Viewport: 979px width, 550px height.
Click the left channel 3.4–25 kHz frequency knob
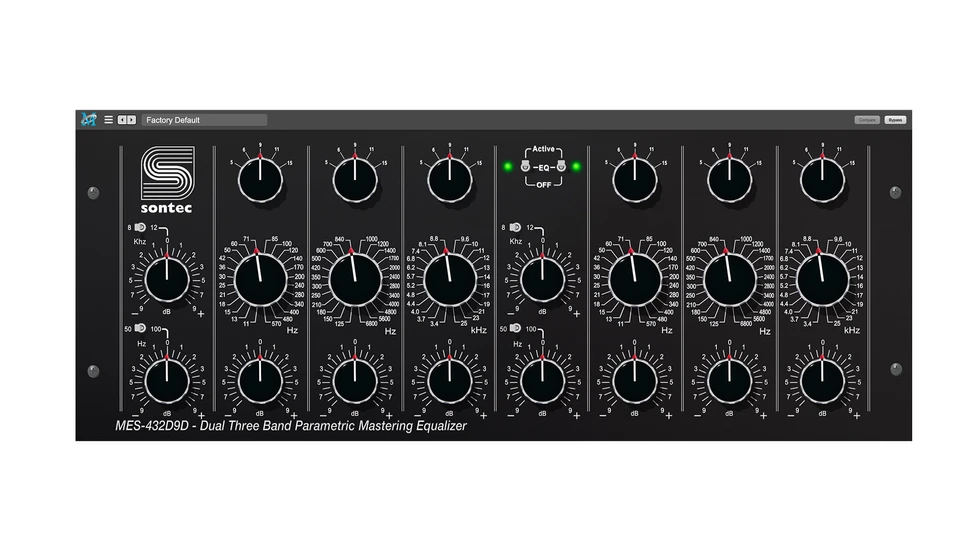(x=450, y=280)
